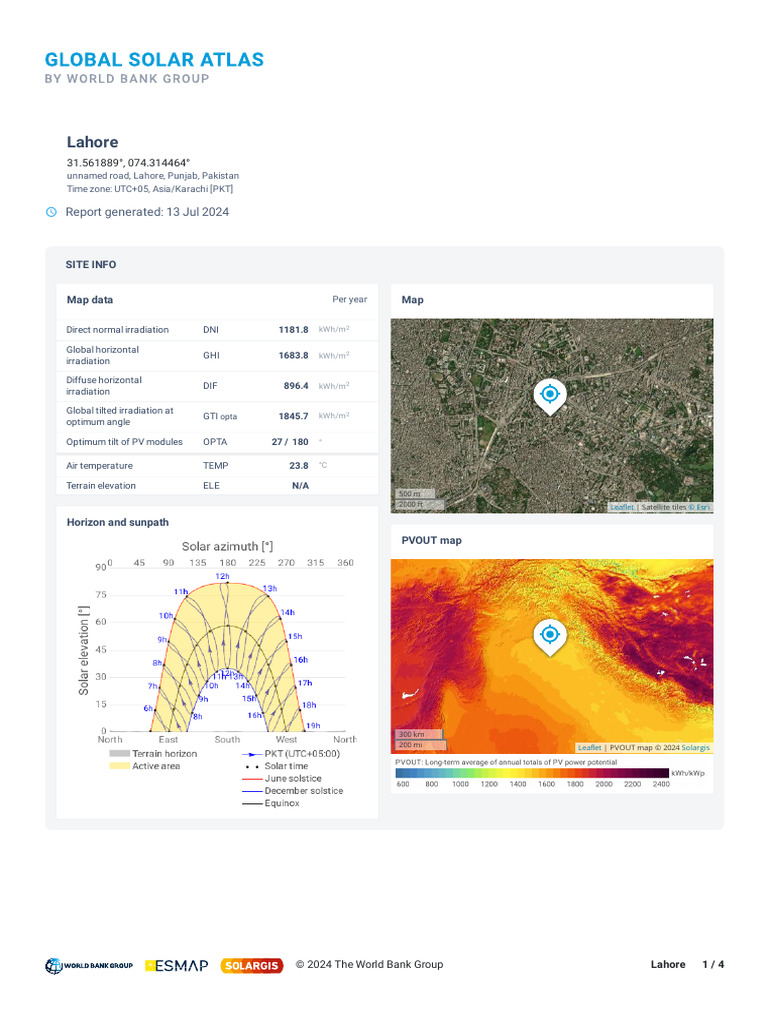This screenshot has width=768, height=1024.
Task: Click the 'Map data' panel heading
Action: [x=89, y=300]
